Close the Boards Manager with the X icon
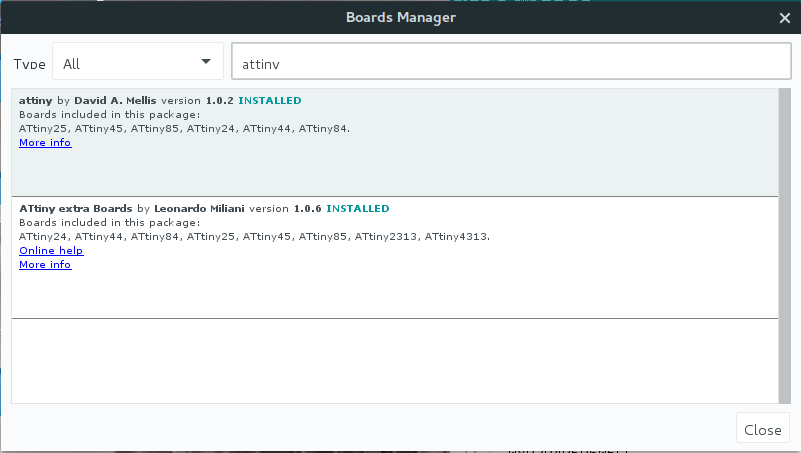Viewport: 801px width, 453px height. pyautogui.click(x=785, y=18)
